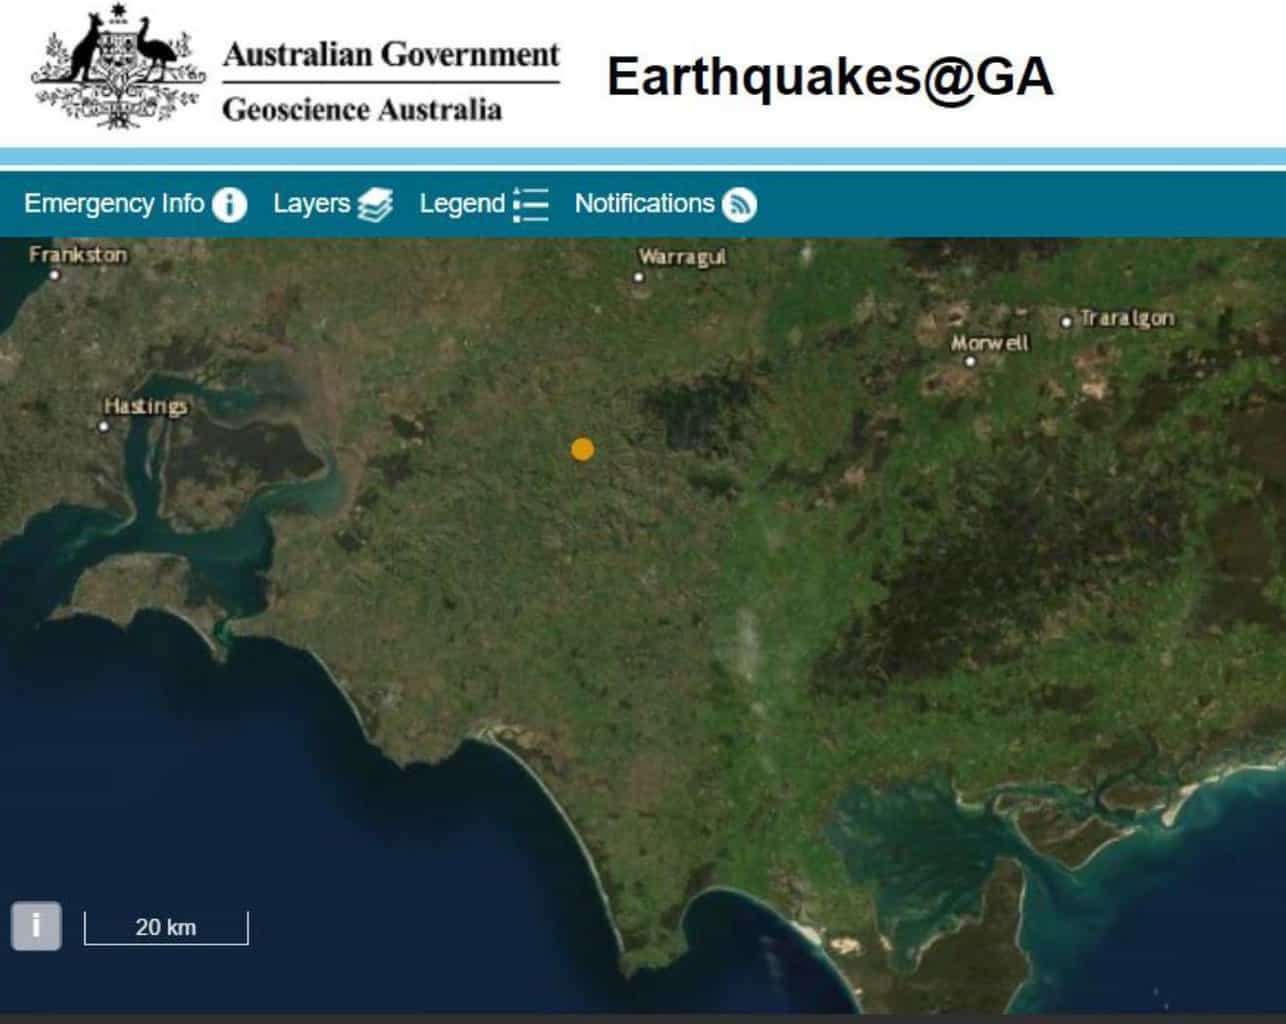Open the Notifications RSS feed icon

click(x=740, y=204)
